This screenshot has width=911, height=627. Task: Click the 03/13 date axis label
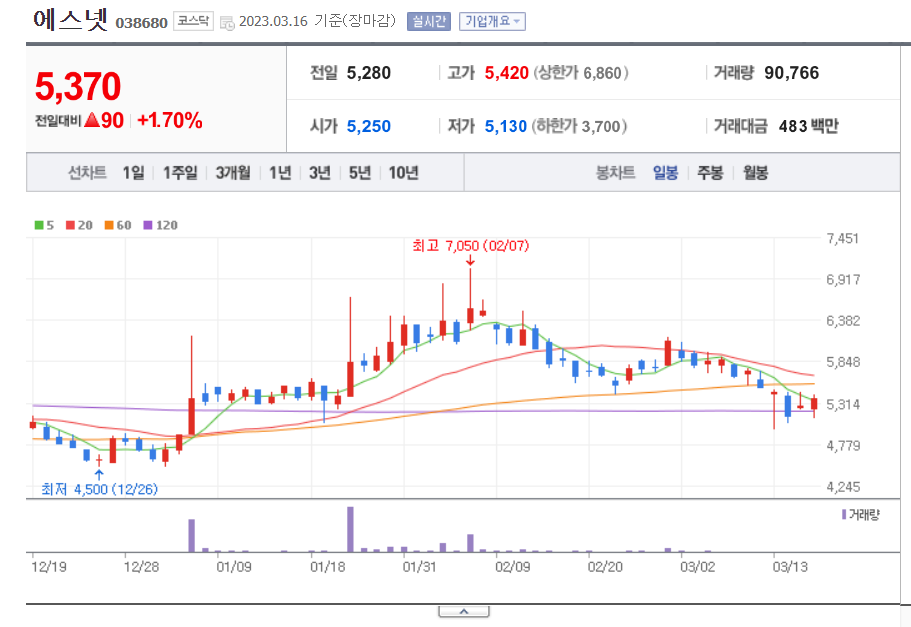point(790,567)
